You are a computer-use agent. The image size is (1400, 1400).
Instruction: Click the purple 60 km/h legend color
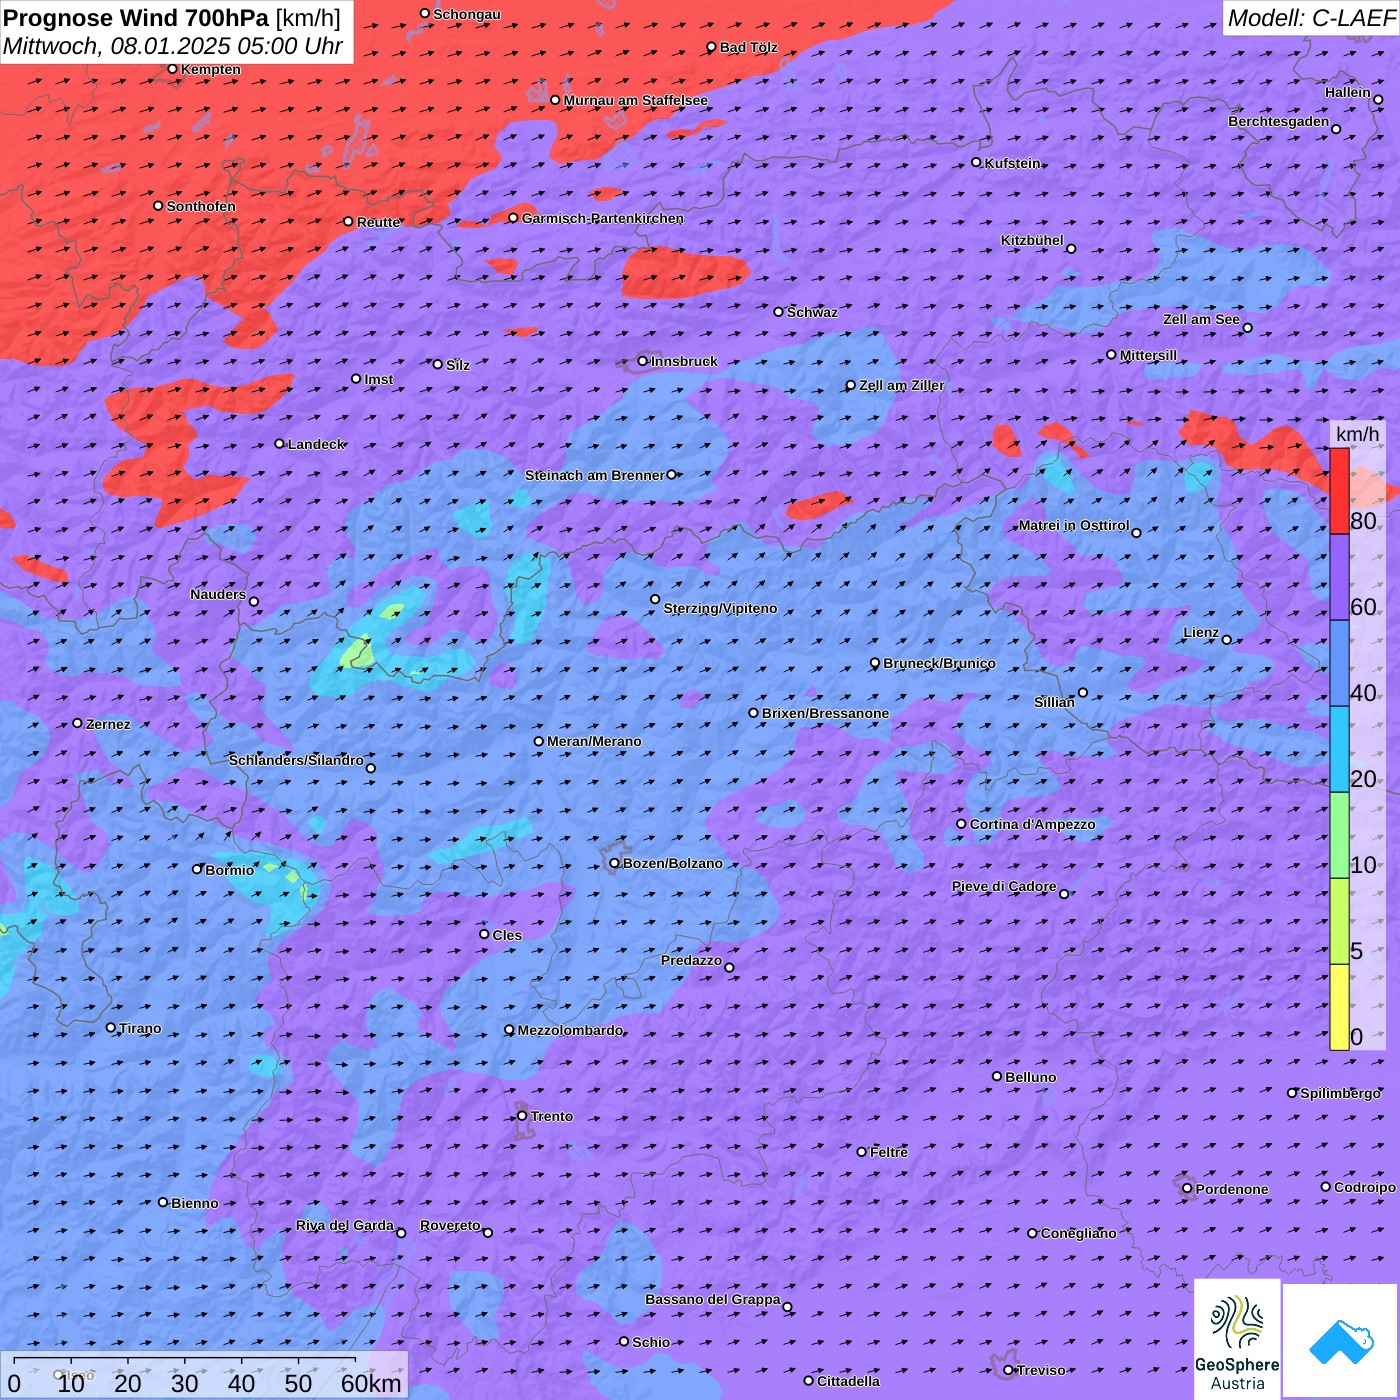pos(1339,577)
